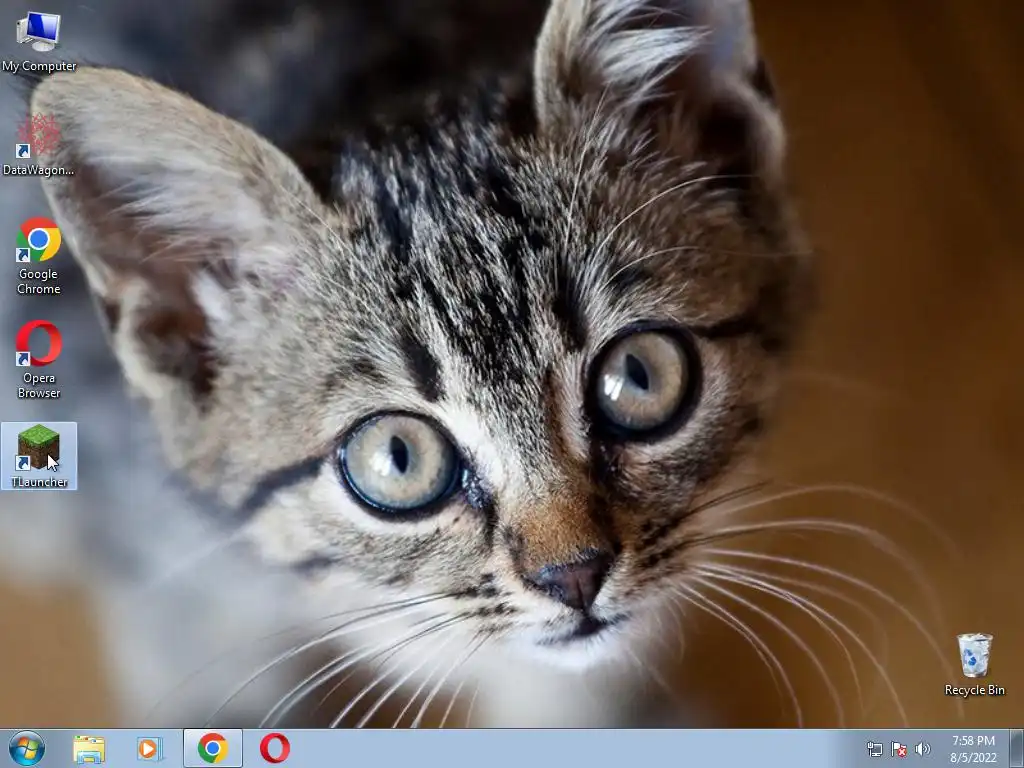This screenshot has height=768, width=1024.
Task: Select the DataWagon desktop shortcut
Action: tap(39, 145)
